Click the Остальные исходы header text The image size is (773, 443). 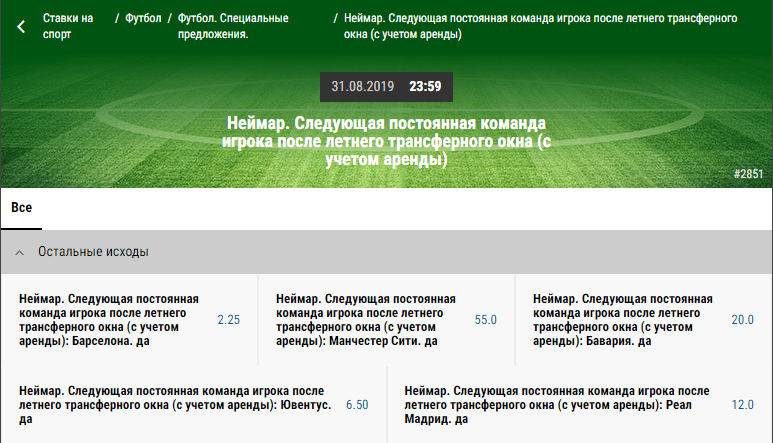93,251
